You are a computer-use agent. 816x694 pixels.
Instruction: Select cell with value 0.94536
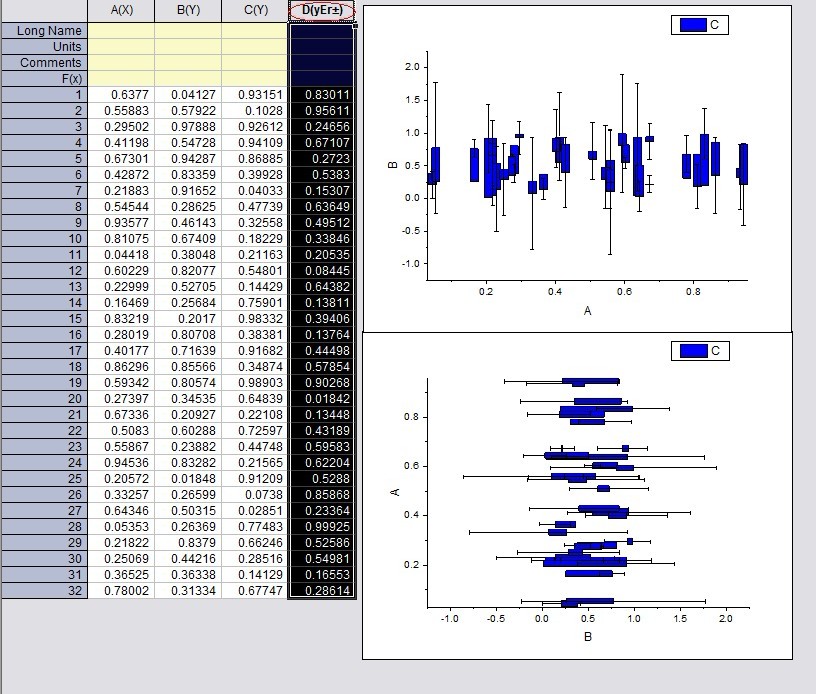(121, 462)
